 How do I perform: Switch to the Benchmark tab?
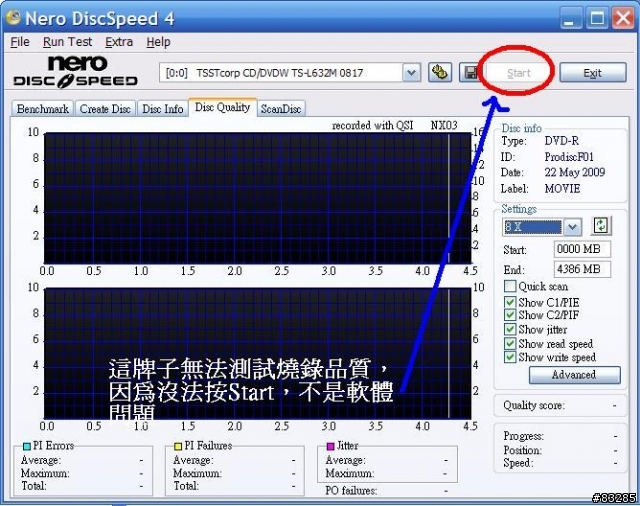point(42,109)
